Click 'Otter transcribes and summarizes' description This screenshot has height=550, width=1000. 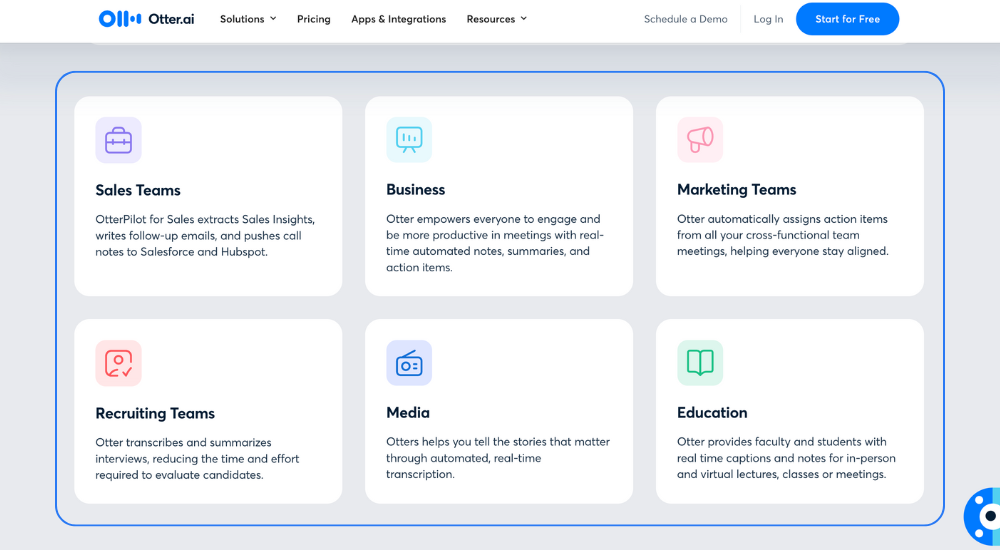[x=197, y=459]
